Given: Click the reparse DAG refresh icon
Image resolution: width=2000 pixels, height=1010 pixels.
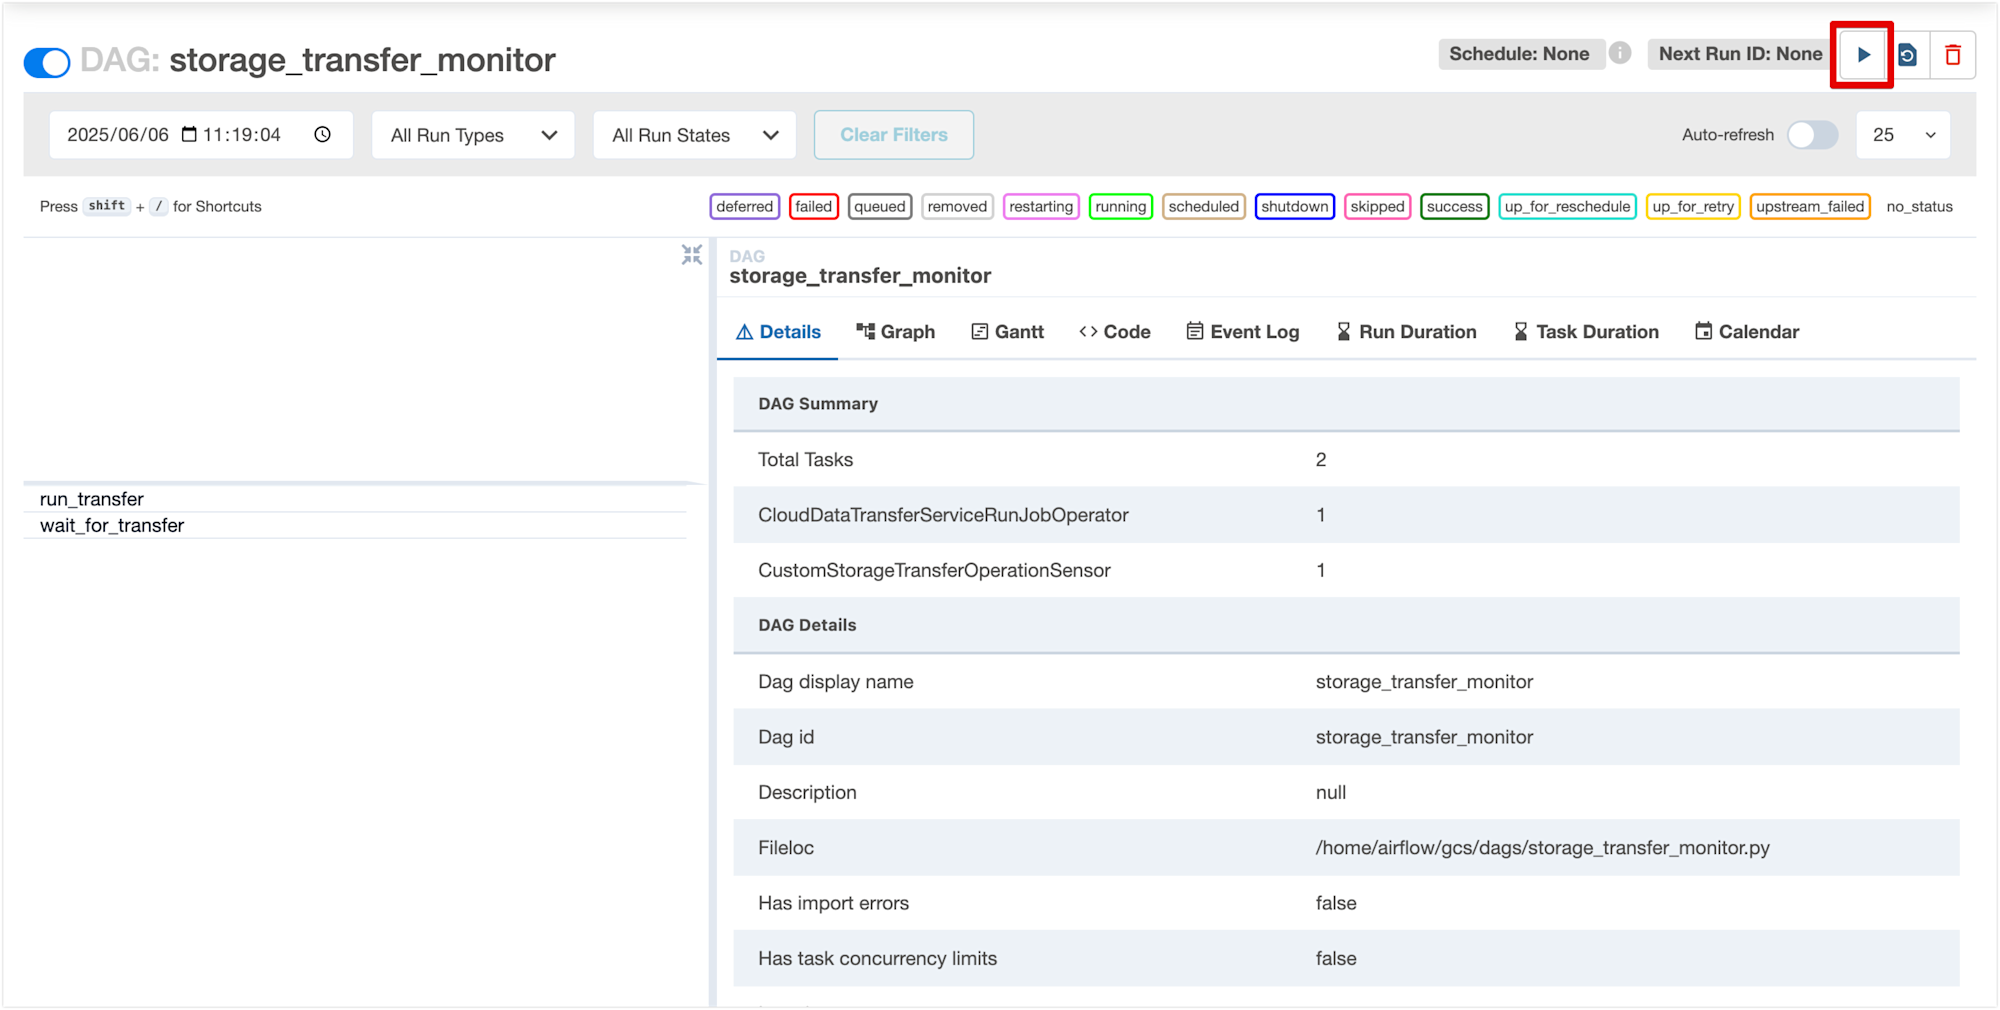Looking at the screenshot, I should (x=1908, y=55).
